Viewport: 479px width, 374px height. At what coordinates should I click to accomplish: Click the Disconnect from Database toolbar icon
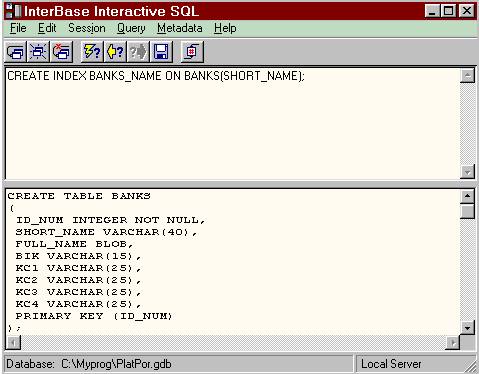[61, 52]
